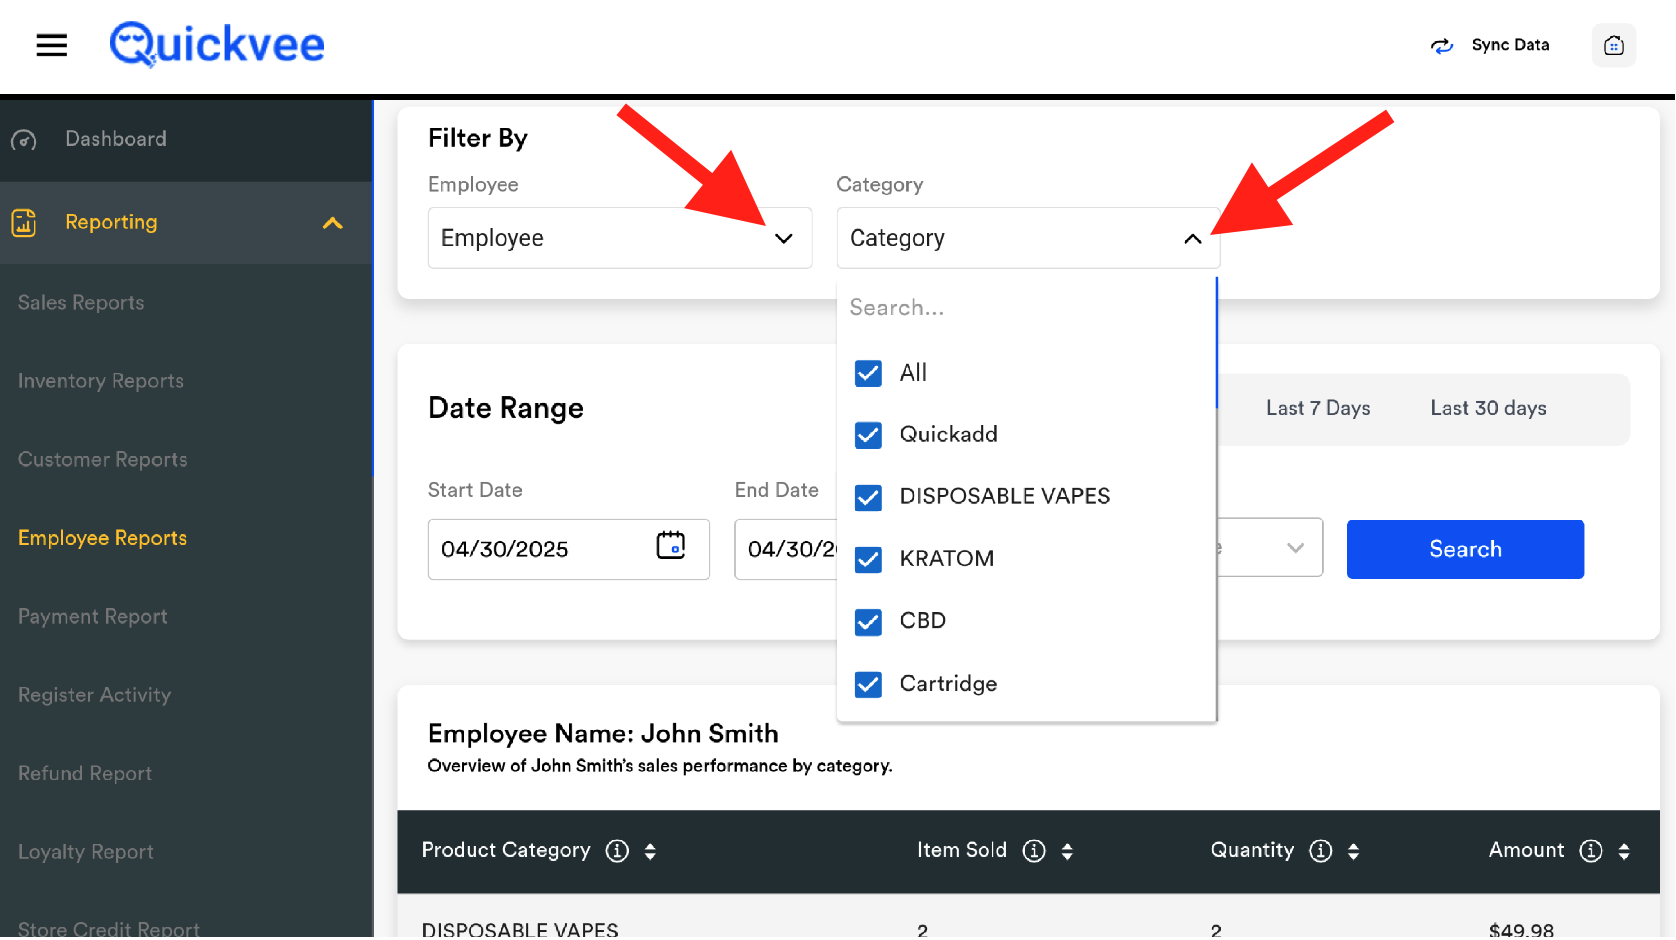Sort the Amount column
The height and width of the screenshot is (940, 1676).
[1623, 851]
